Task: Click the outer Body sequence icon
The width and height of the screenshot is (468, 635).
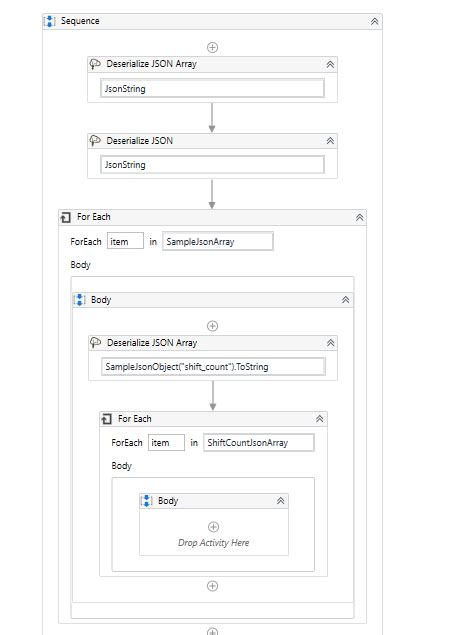Action: (80, 300)
